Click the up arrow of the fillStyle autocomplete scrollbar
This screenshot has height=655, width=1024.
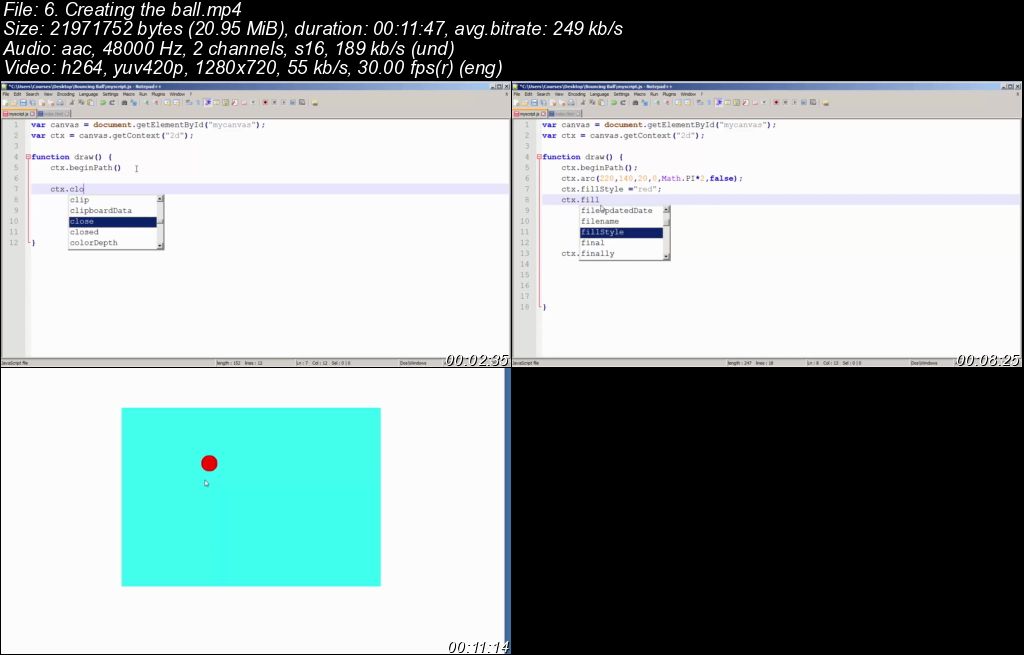click(666, 210)
